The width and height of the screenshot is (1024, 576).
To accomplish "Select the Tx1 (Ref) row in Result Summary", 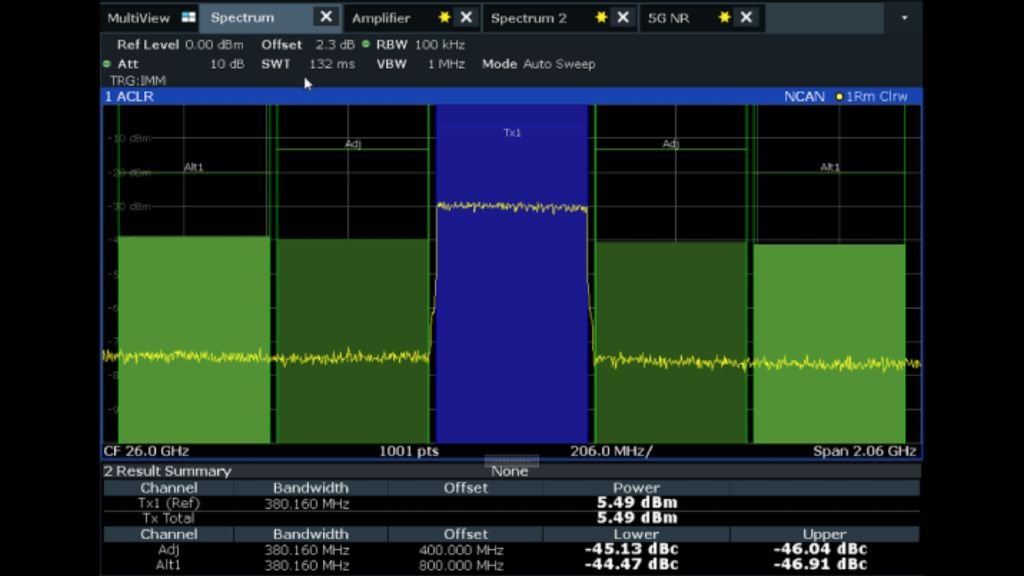I will (168, 503).
